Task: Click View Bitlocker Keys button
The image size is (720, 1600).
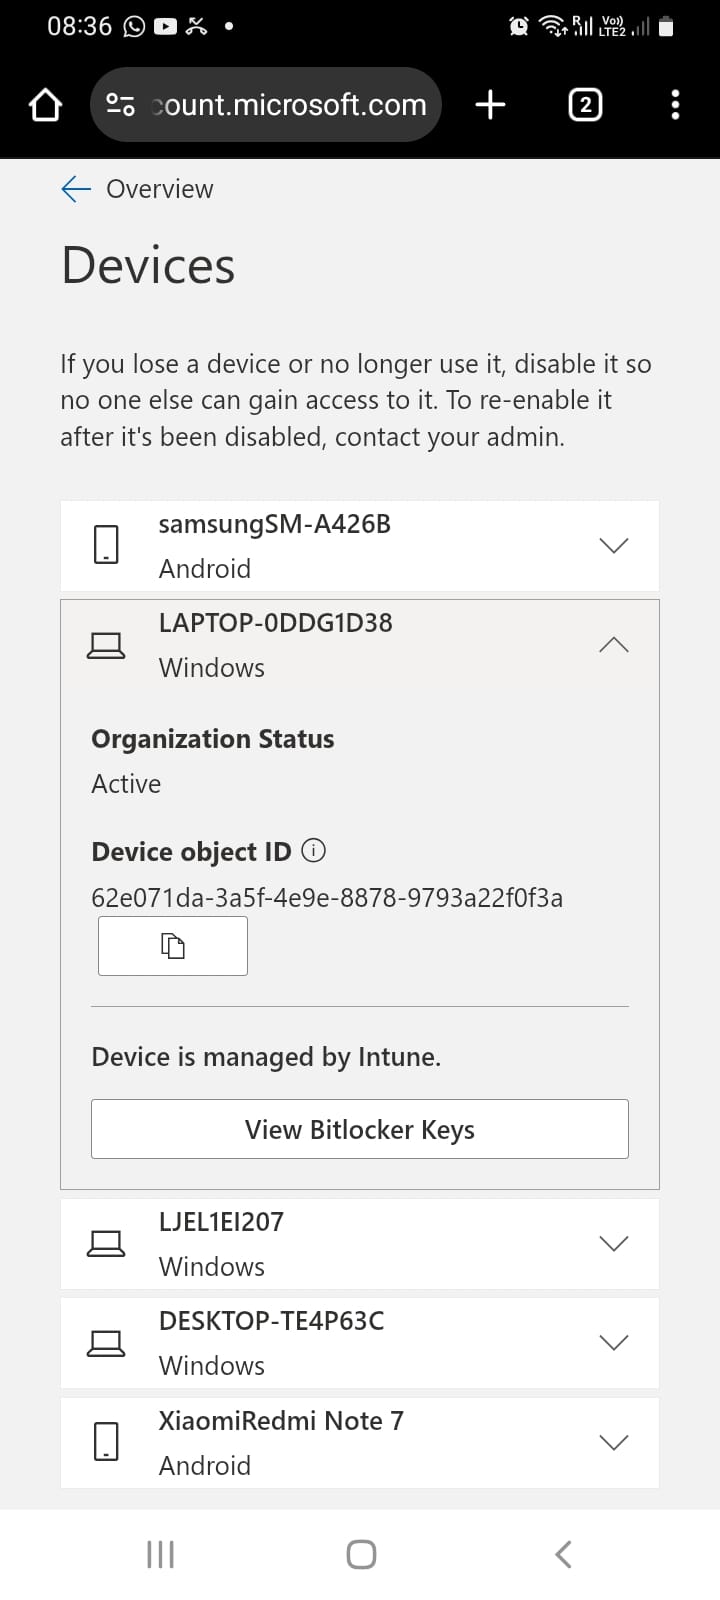Action: pyautogui.click(x=360, y=1129)
